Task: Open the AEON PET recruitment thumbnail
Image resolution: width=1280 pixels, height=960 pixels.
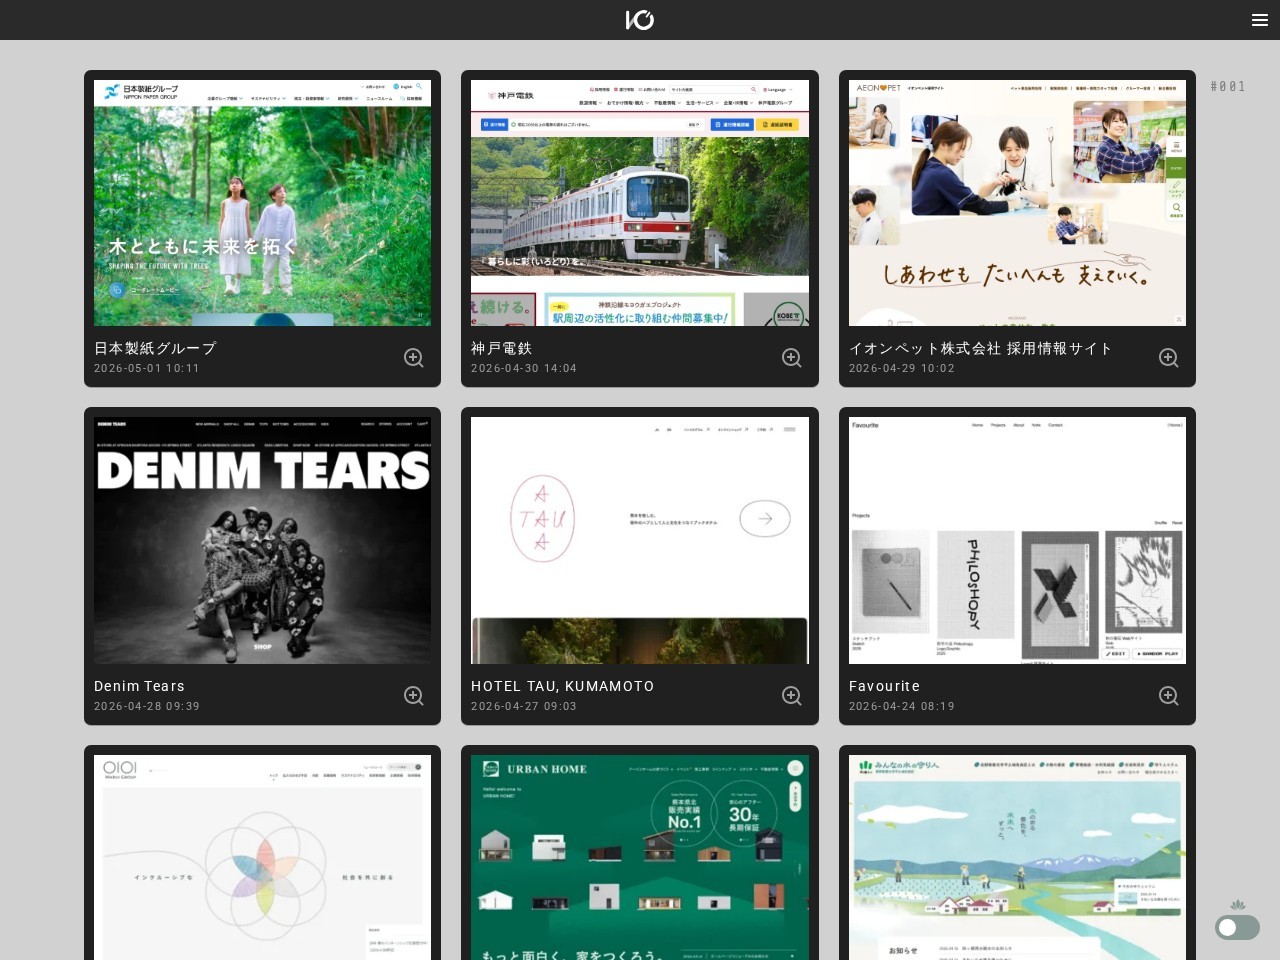Action: click(x=1017, y=203)
